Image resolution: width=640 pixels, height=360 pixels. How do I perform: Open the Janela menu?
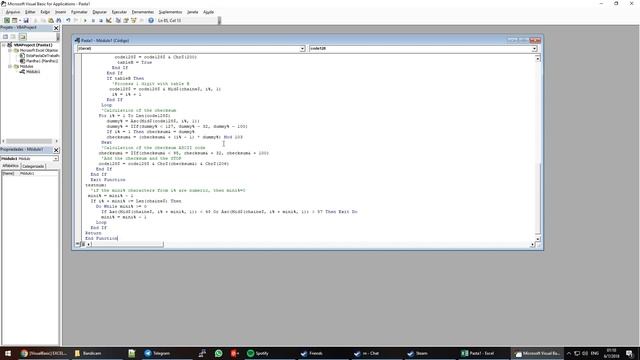tap(192, 12)
